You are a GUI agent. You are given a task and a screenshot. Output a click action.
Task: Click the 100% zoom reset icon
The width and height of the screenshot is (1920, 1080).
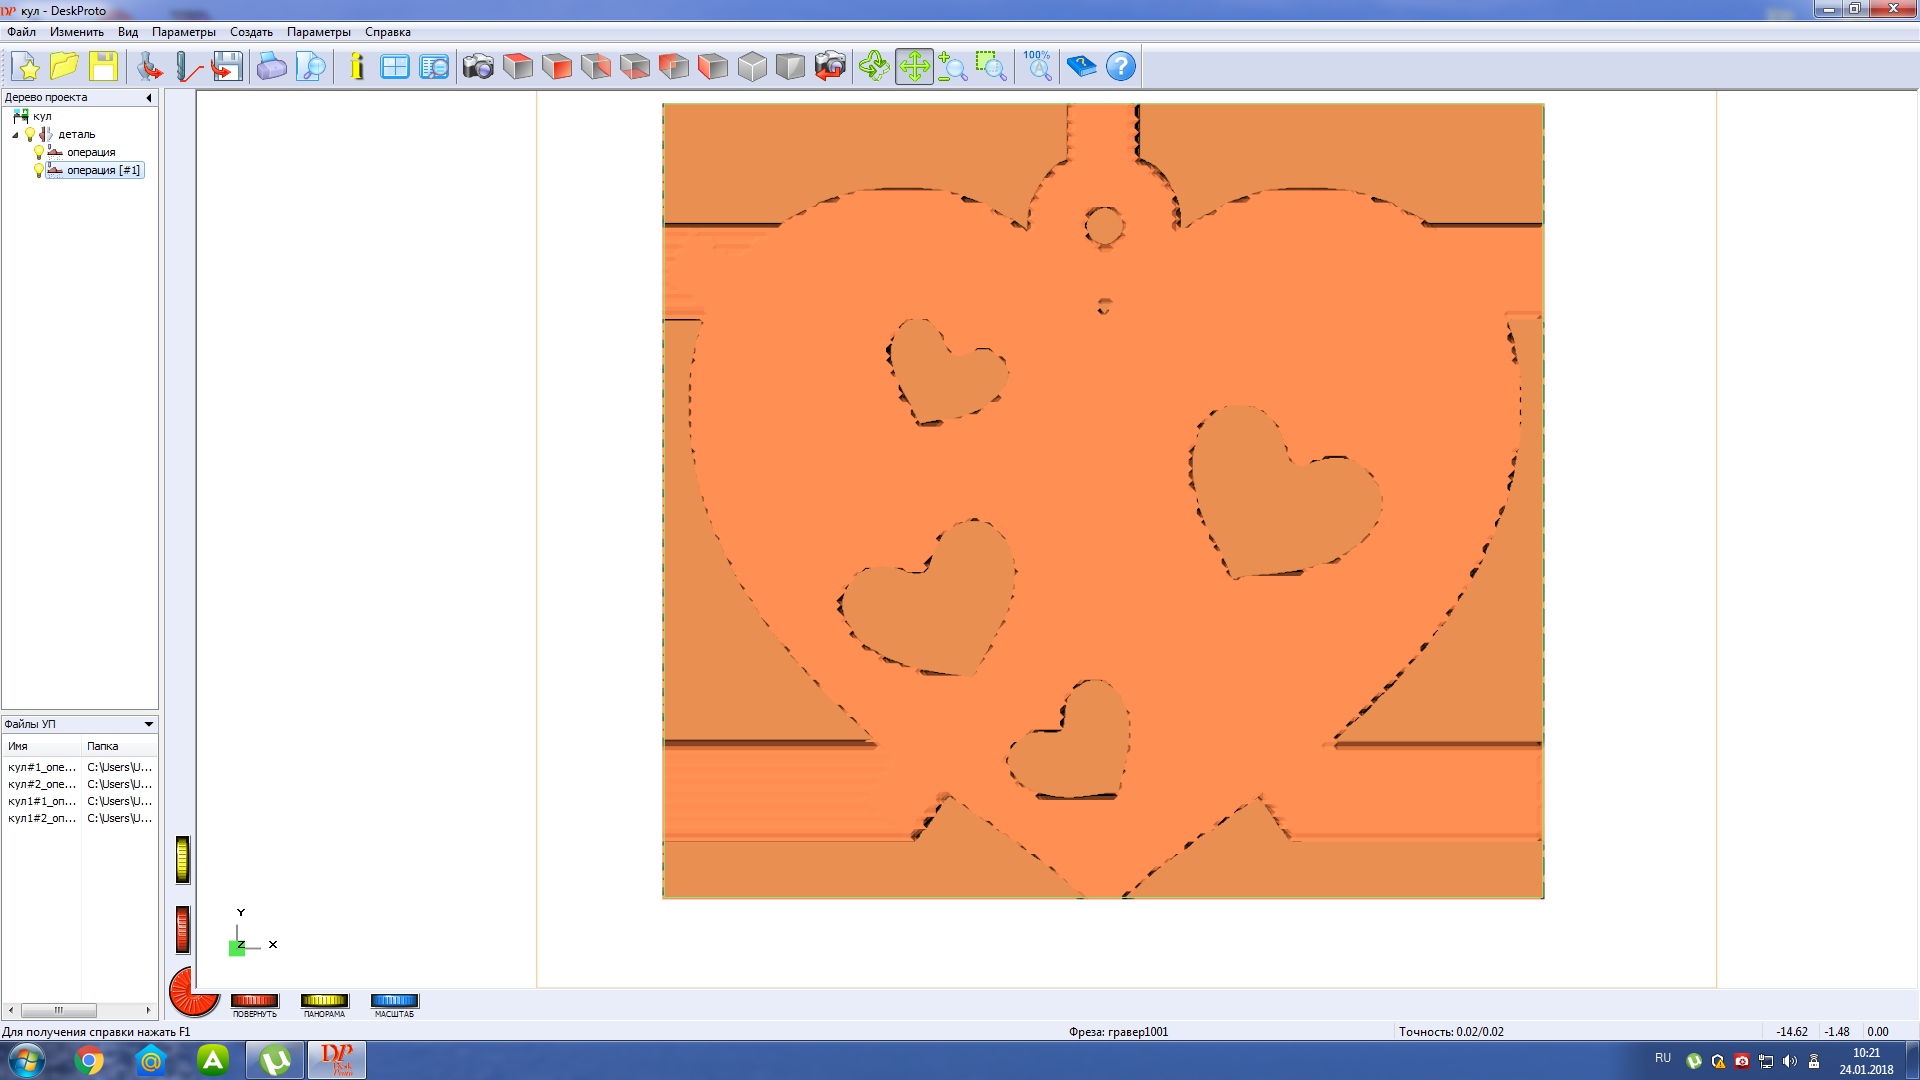click(1038, 67)
